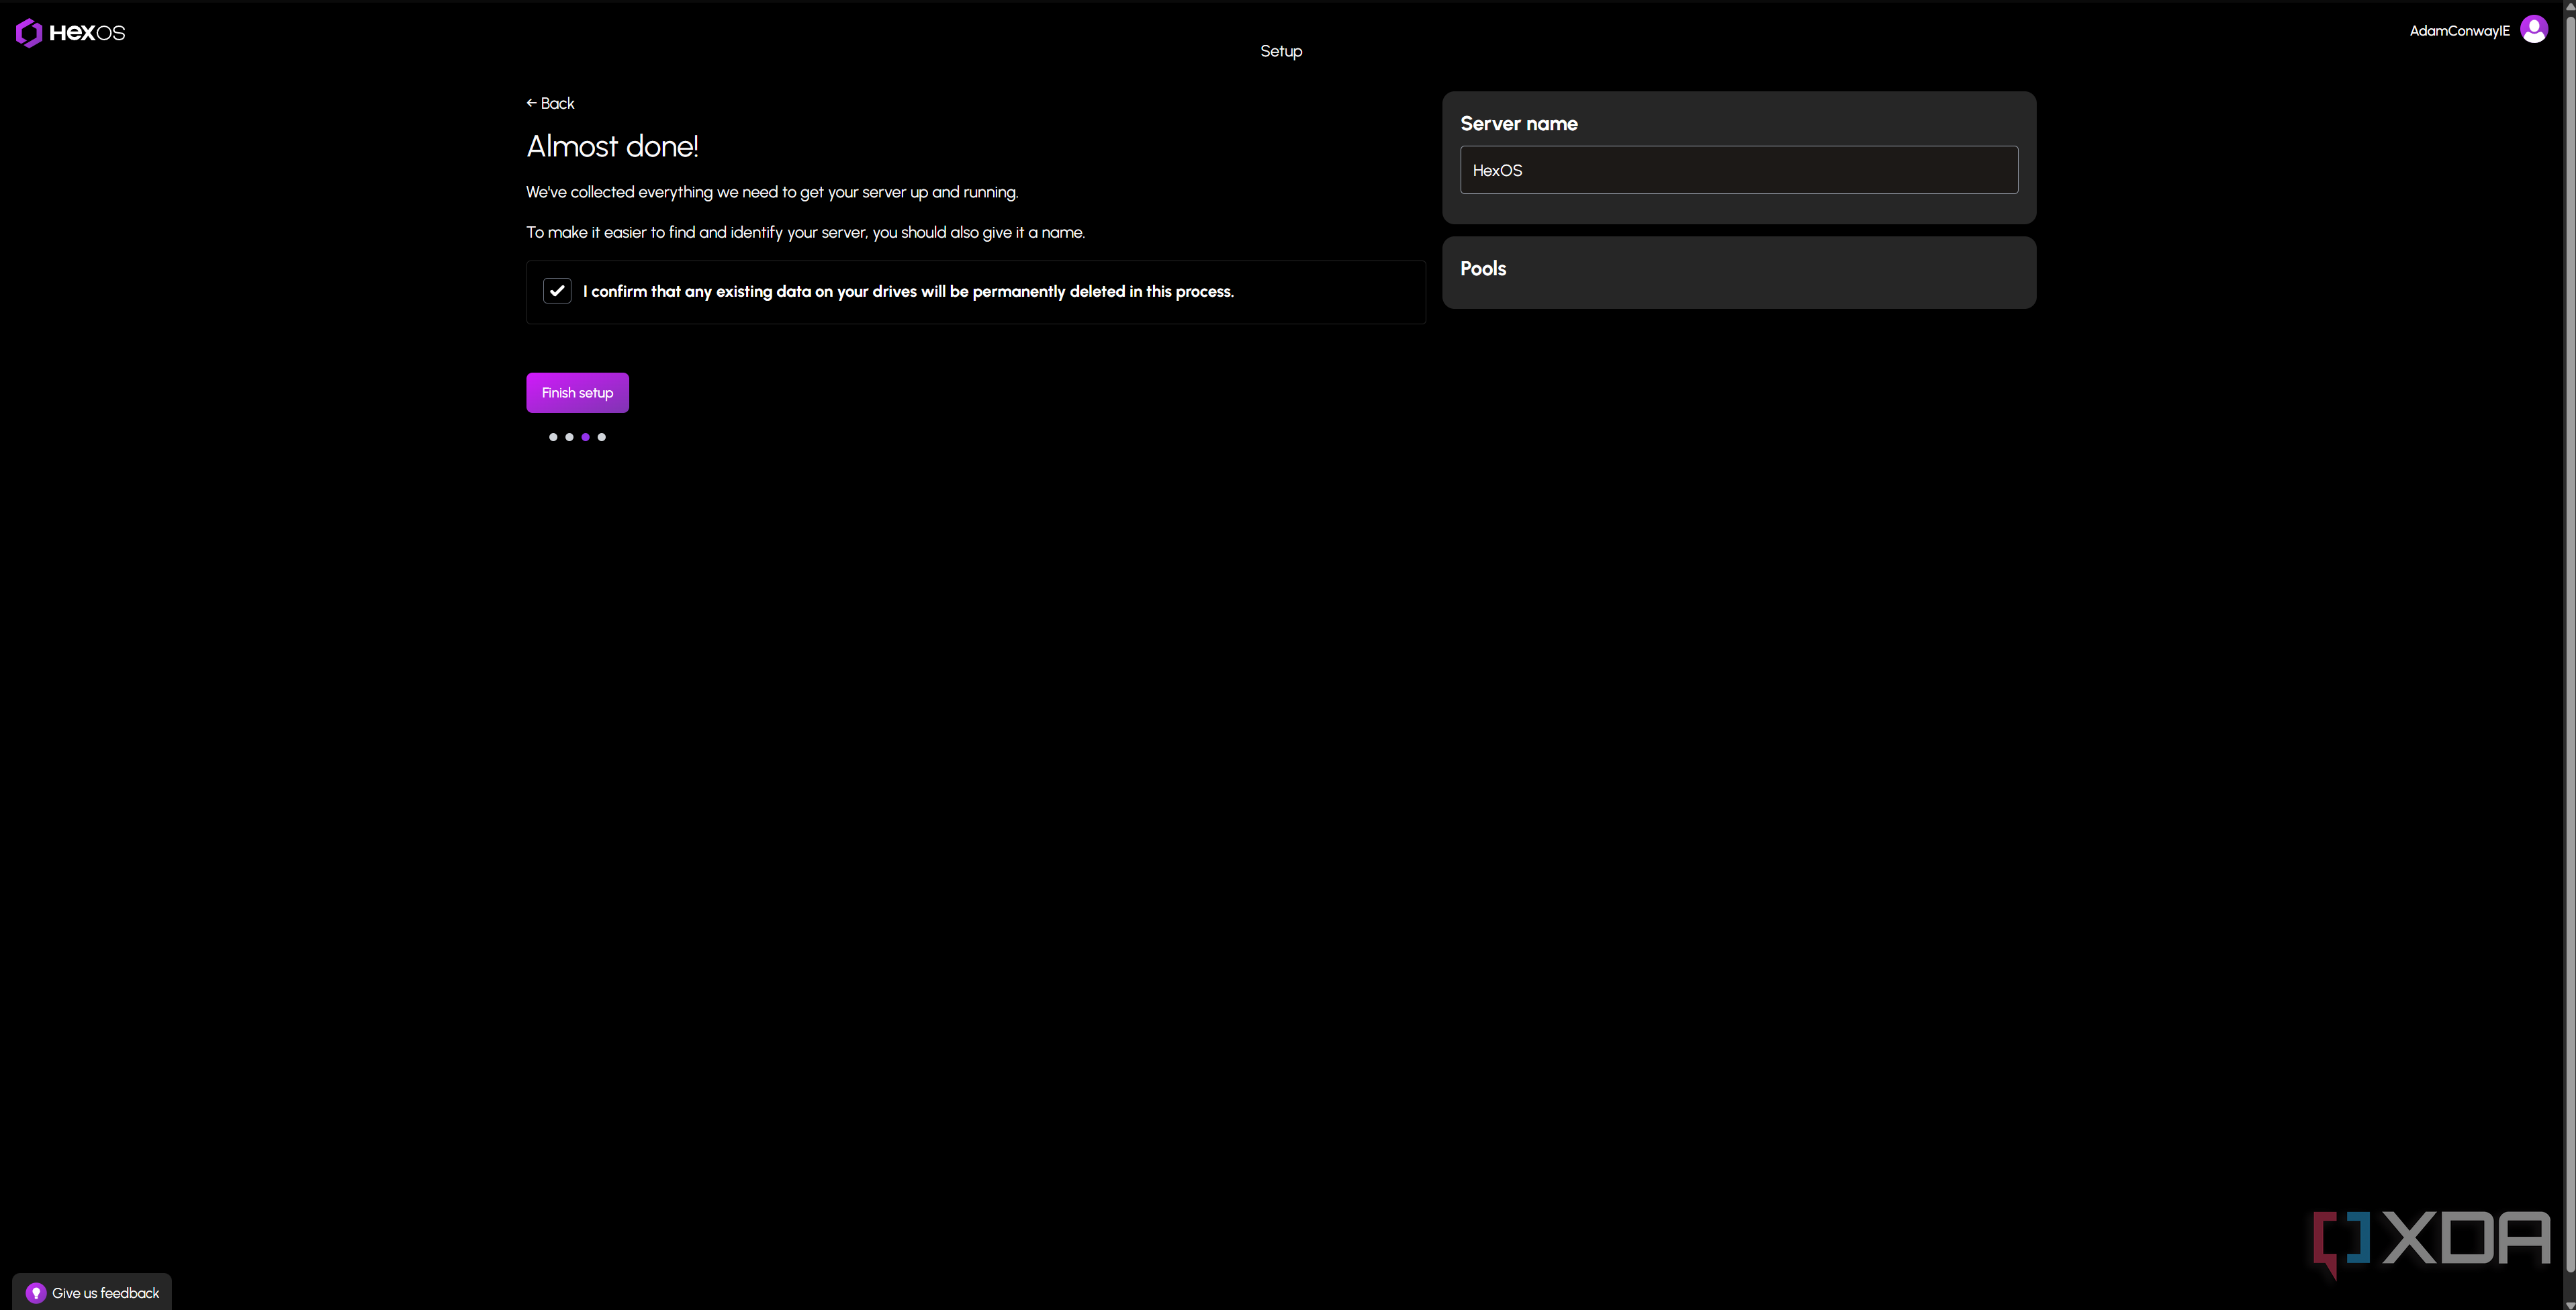Click the Setup page title
2576x1310 pixels.
click(1281, 51)
